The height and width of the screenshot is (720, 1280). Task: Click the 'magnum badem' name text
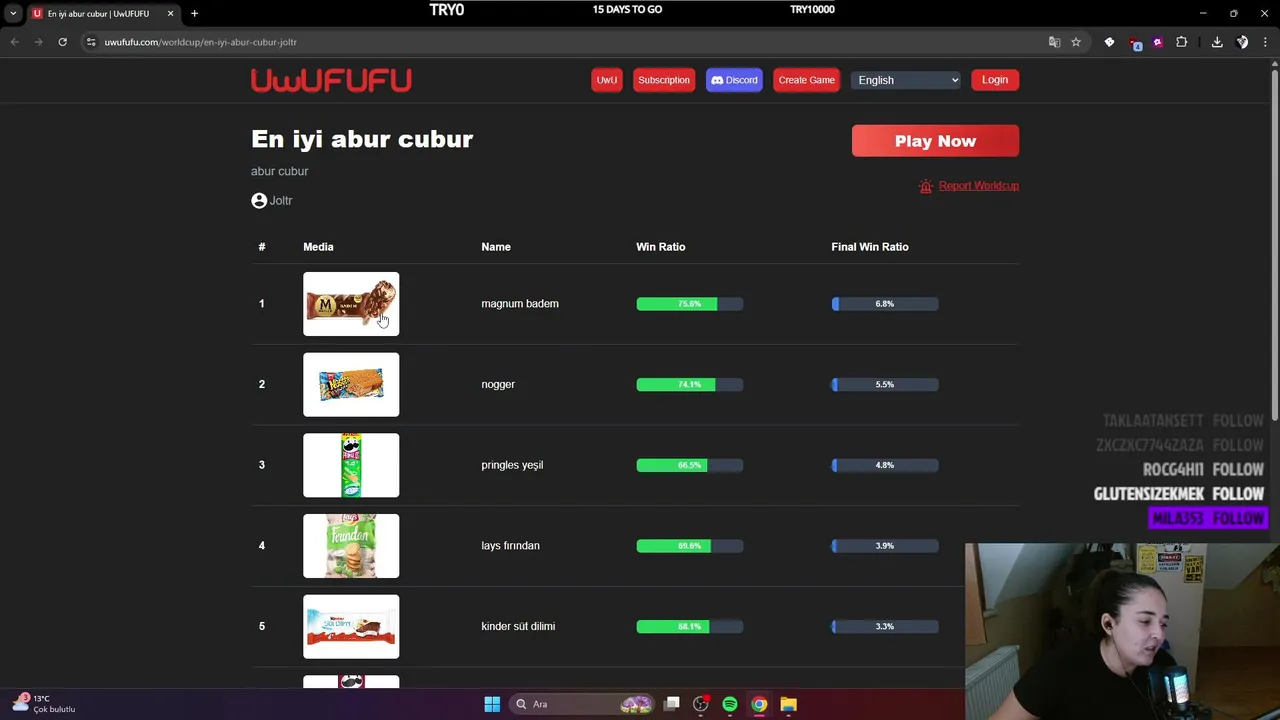click(520, 304)
